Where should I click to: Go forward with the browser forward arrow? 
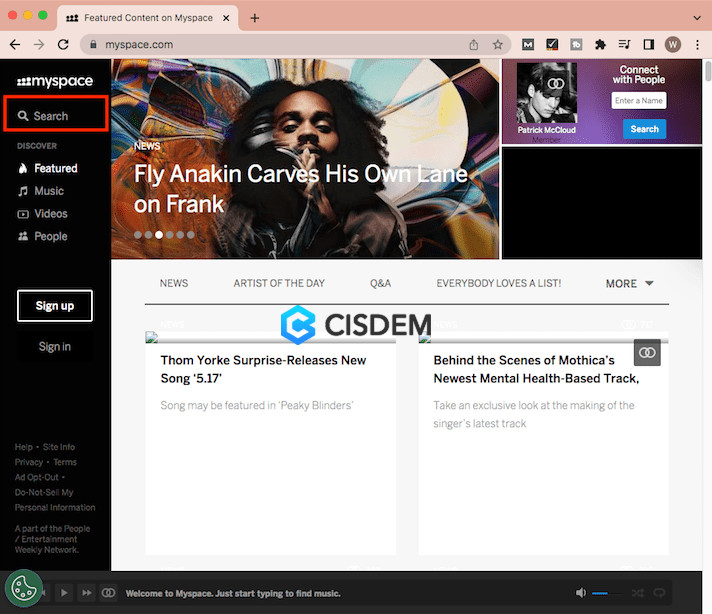point(39,45)
